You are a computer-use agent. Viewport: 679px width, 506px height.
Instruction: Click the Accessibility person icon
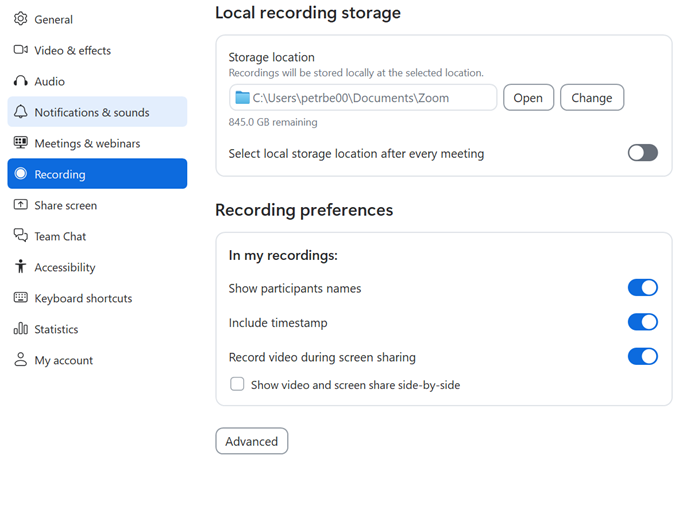click(x=20, y=267)
